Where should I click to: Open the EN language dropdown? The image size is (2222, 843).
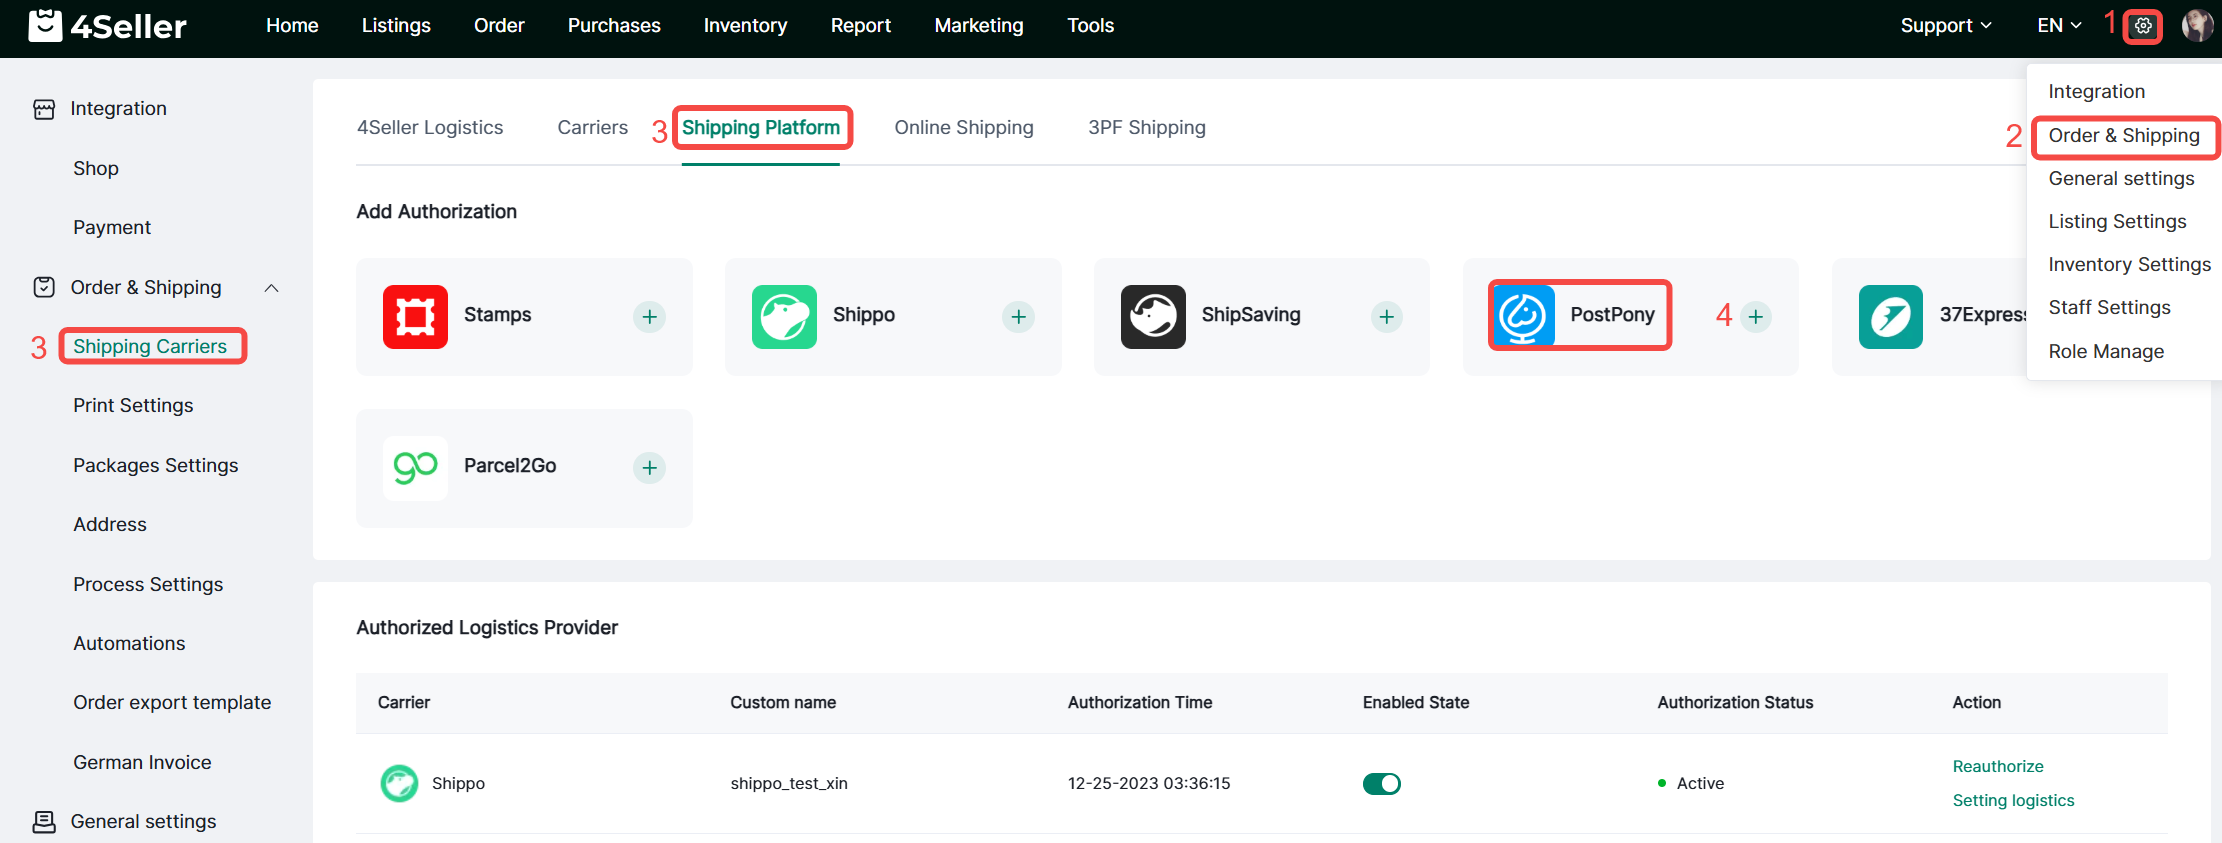click(x=2059, y=26)
